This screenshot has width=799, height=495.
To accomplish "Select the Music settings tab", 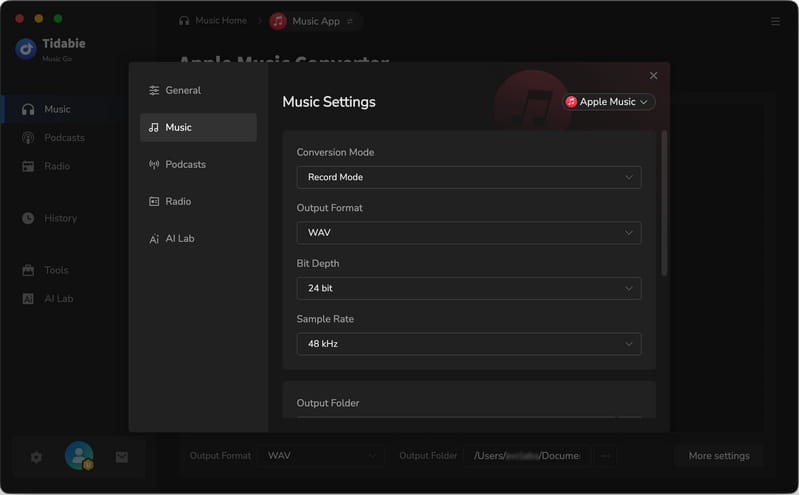I will pyautogui.click(x=198, y=127).
